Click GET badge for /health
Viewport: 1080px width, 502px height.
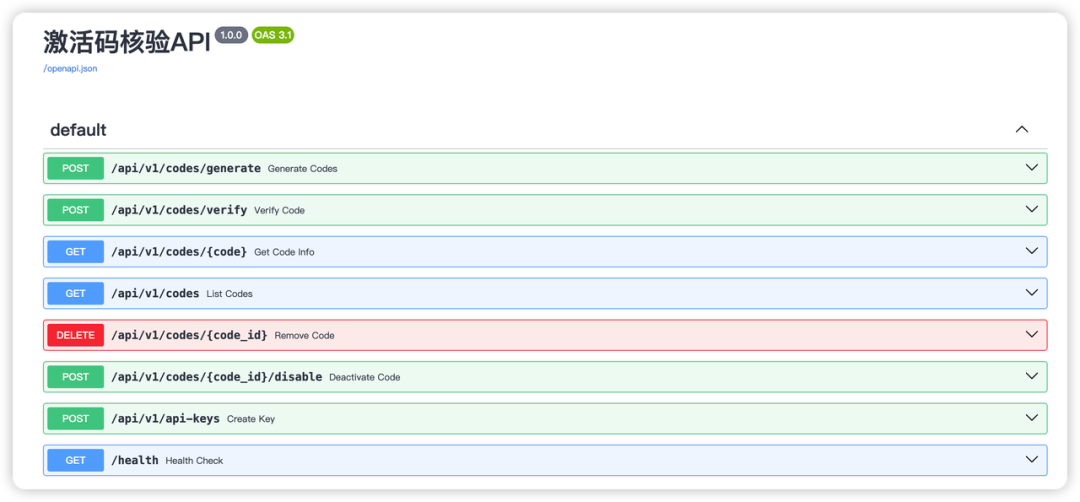pyautogui.click(x=76, y=460)
